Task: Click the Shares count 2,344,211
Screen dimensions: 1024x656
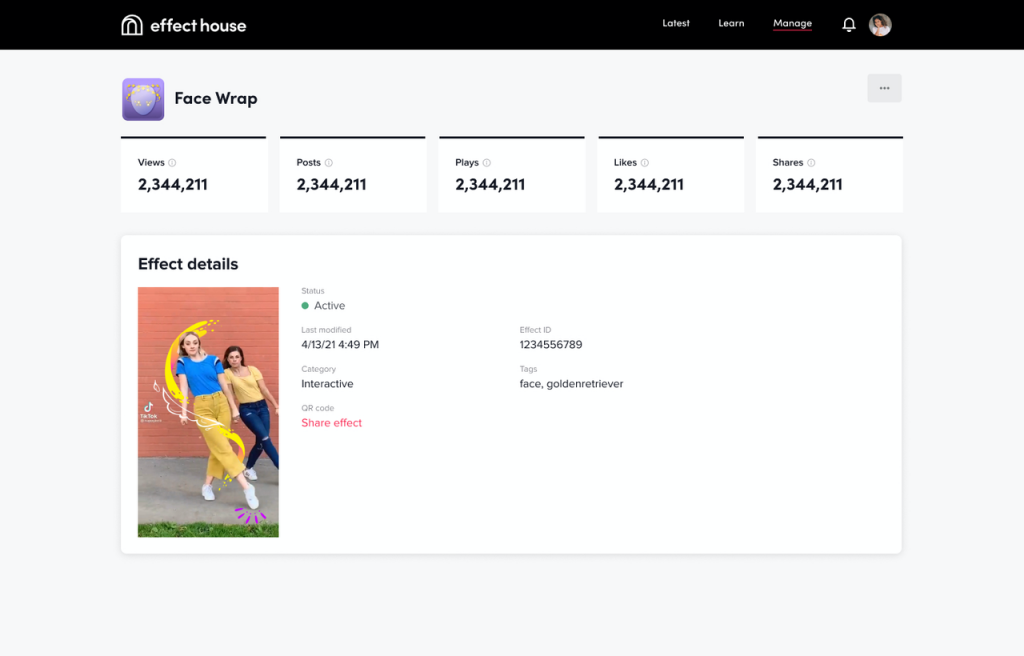Action: 807,185
